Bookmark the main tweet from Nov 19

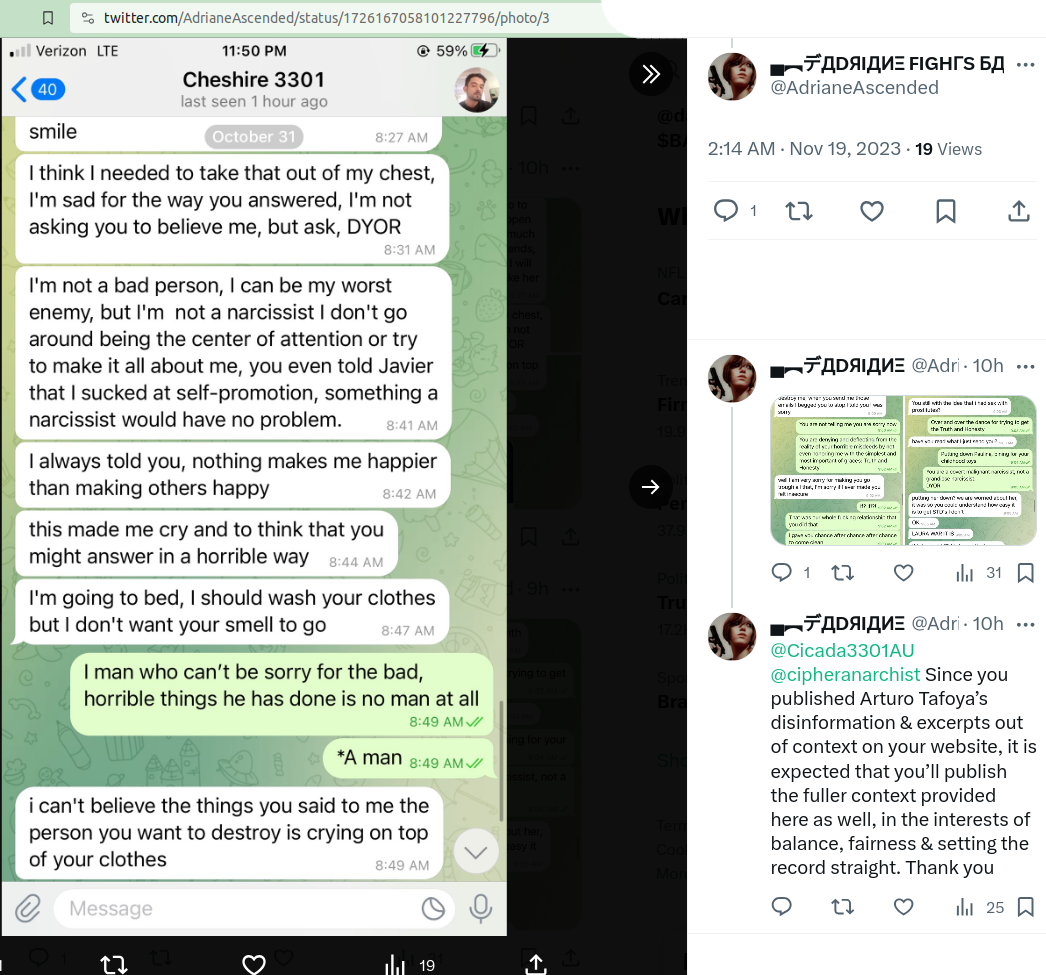pos(945,211)
